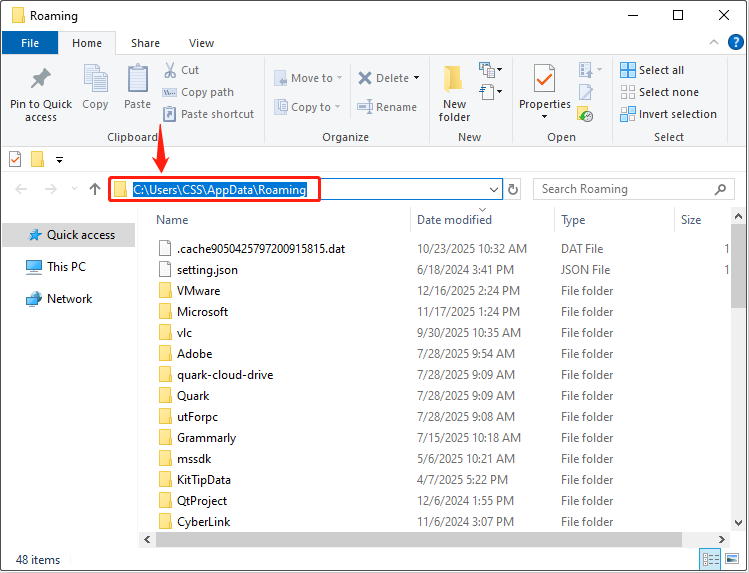This screenshot has width=749, height=573.
Task: Click the Paste clipboard icon
Action: (137, 79)
